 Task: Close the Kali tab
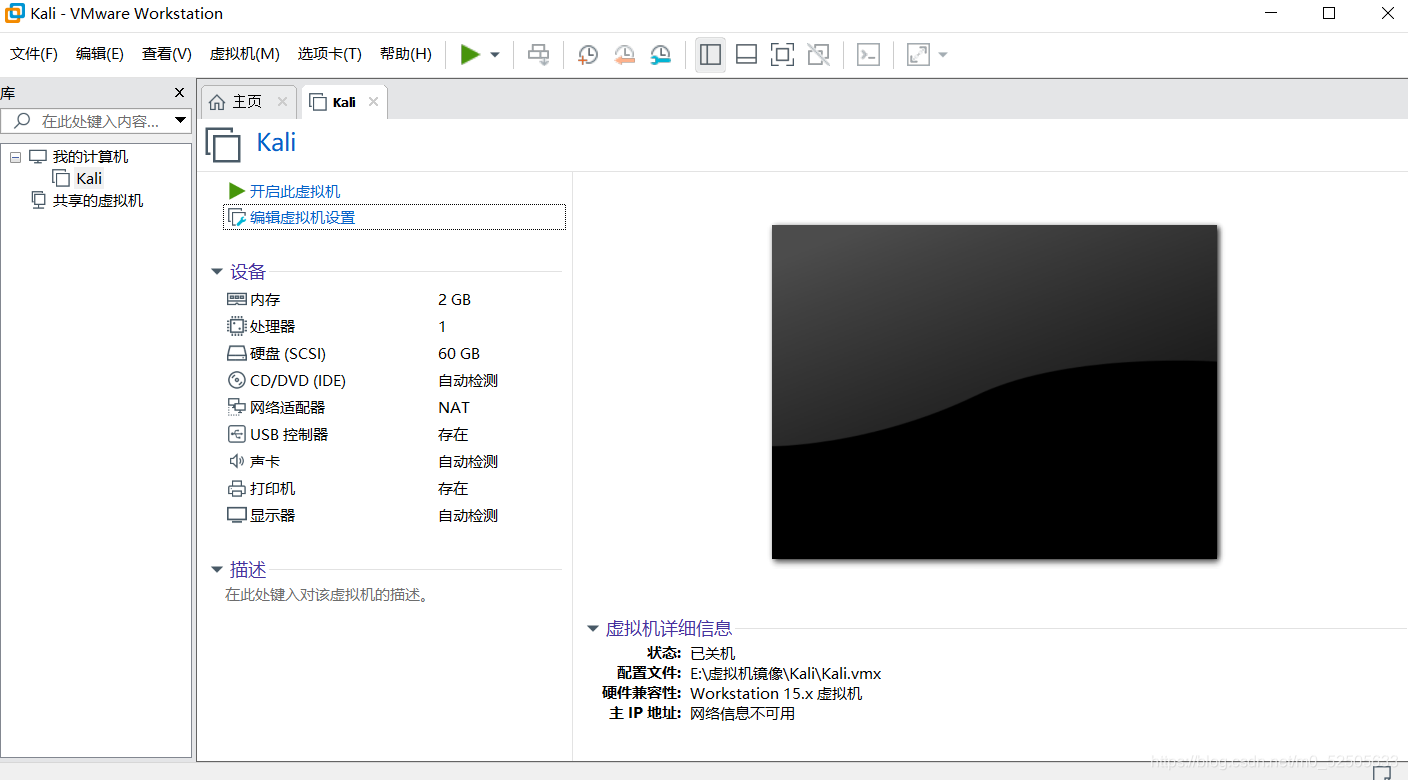pos(373,102)
